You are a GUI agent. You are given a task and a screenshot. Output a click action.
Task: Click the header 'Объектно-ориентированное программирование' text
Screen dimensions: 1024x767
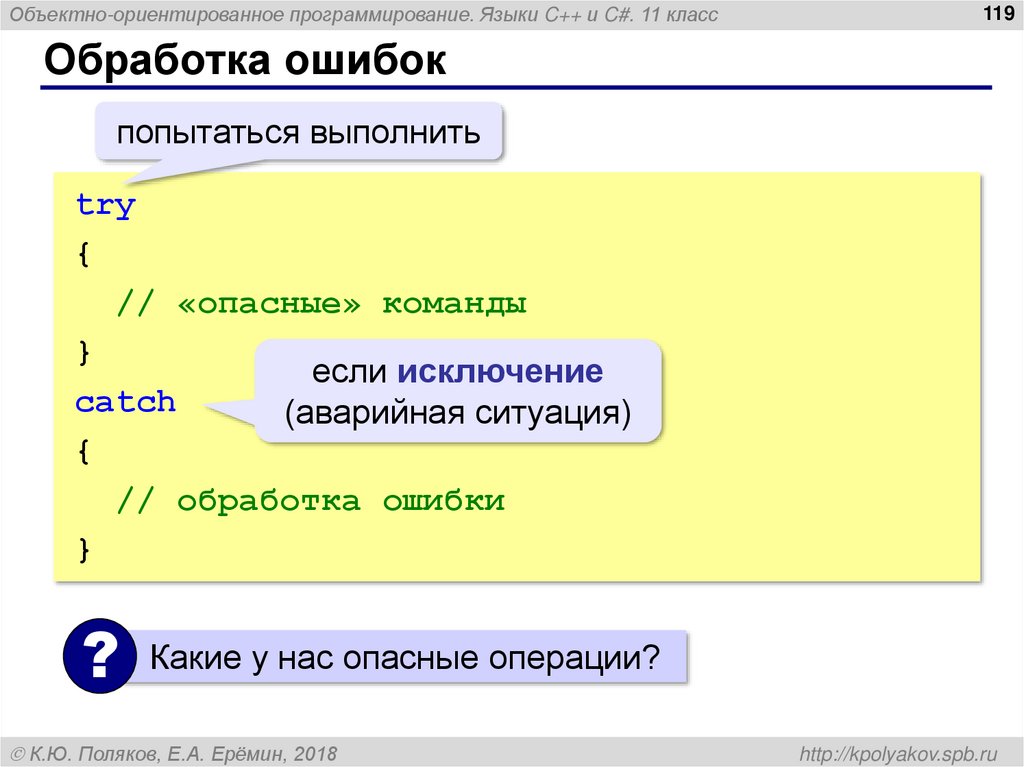tap(241, 14)
